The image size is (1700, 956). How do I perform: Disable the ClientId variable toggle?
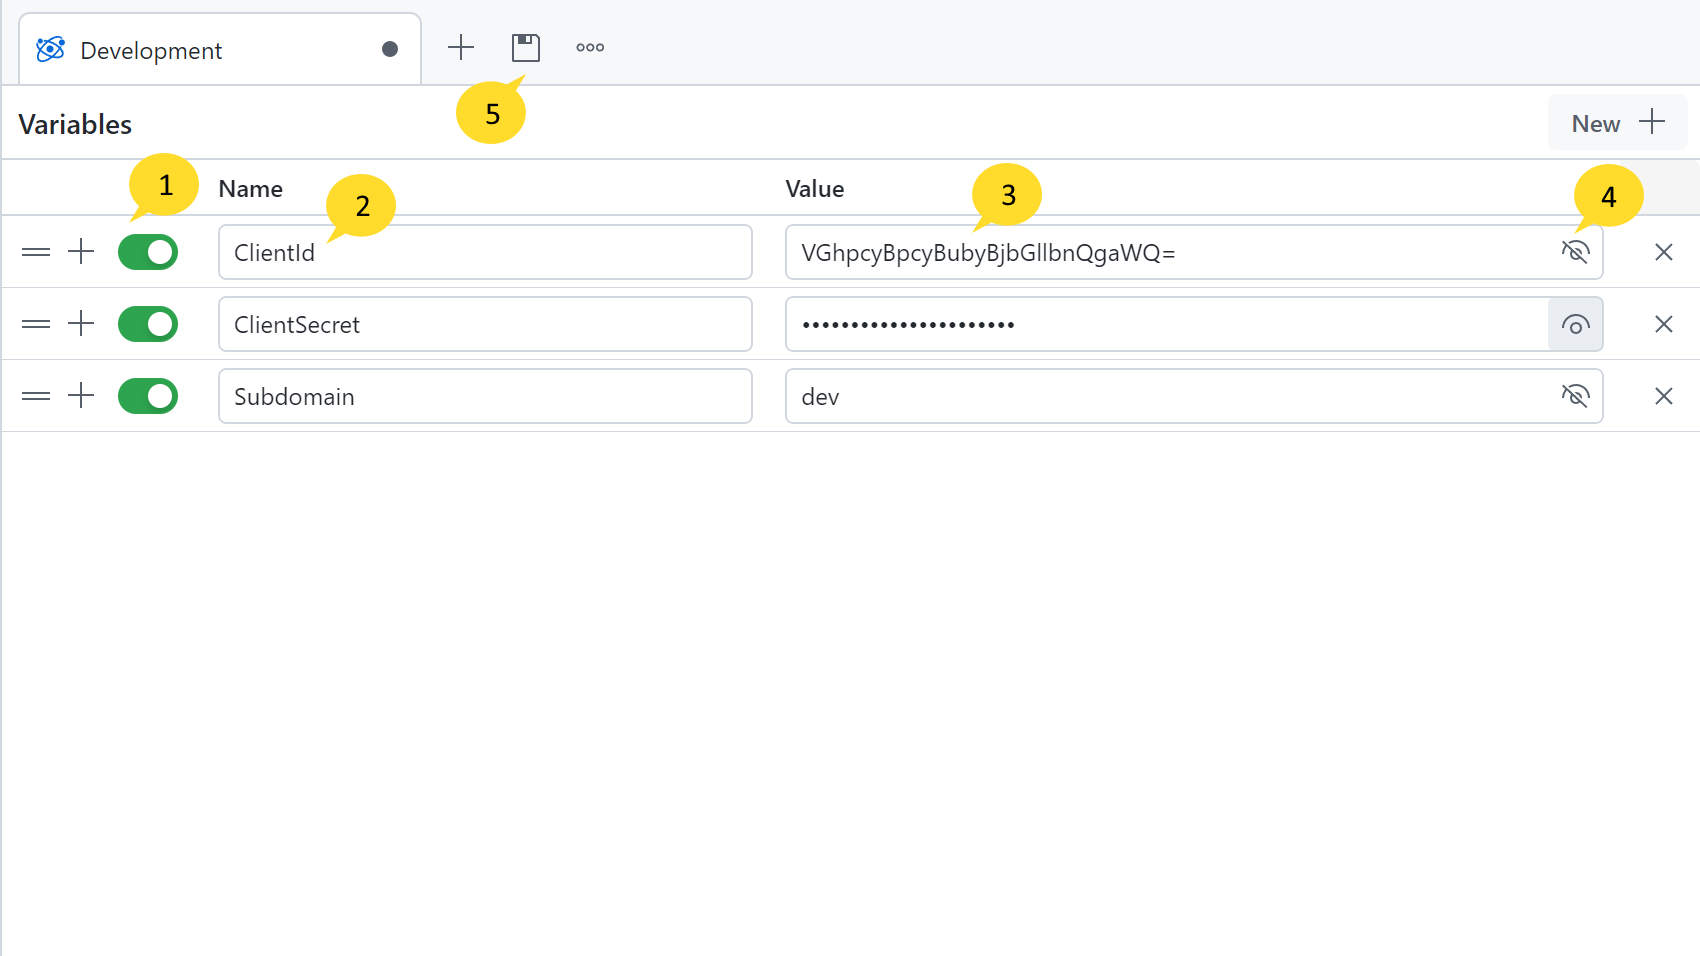[x=148, y=252]
